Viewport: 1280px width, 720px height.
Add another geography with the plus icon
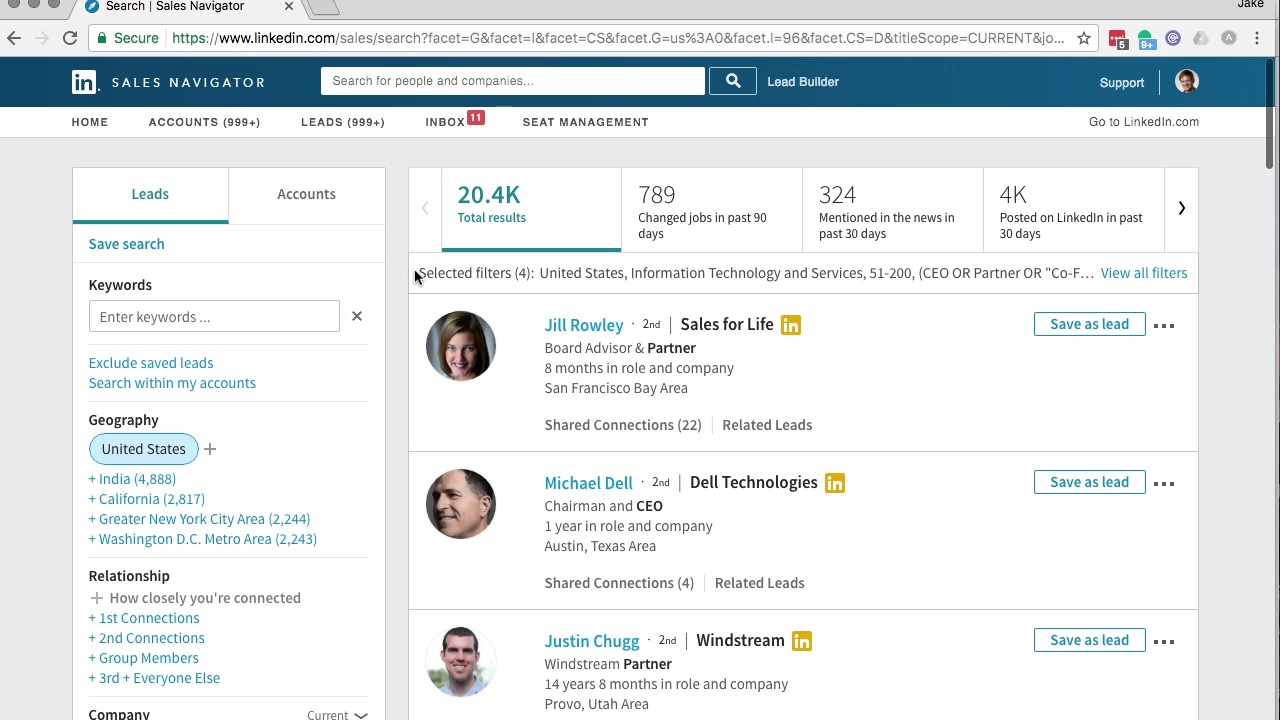pyautogui.click(x=210, y=449)
